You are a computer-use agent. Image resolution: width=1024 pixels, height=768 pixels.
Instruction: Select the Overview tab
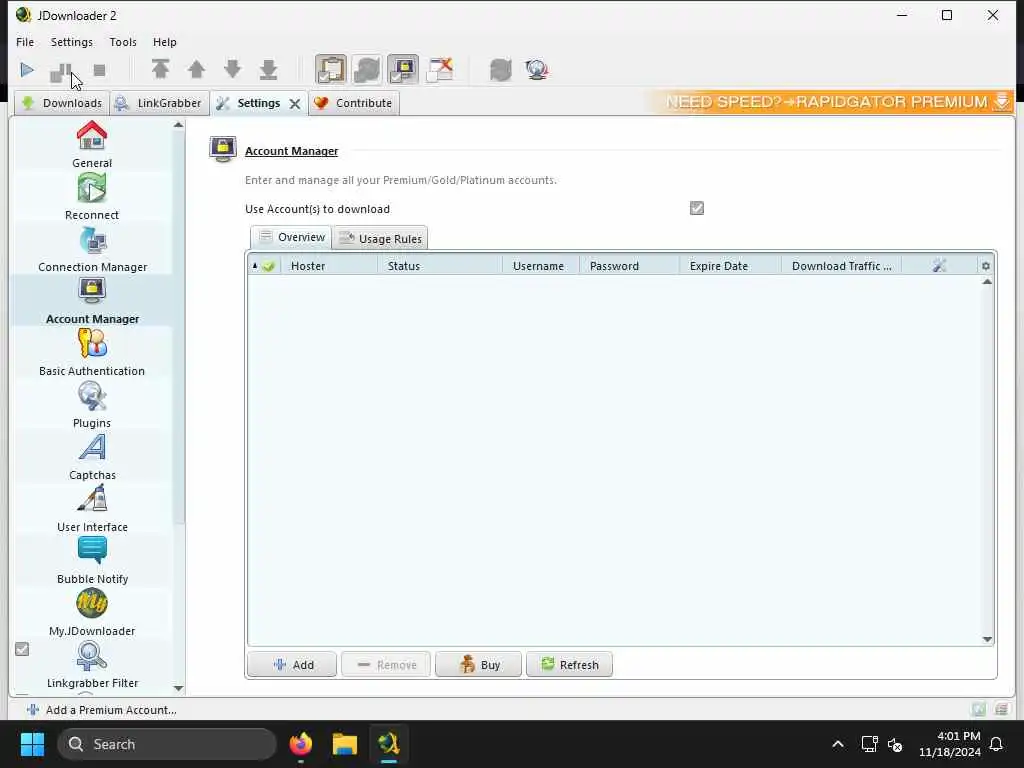(x=291, y=237)
